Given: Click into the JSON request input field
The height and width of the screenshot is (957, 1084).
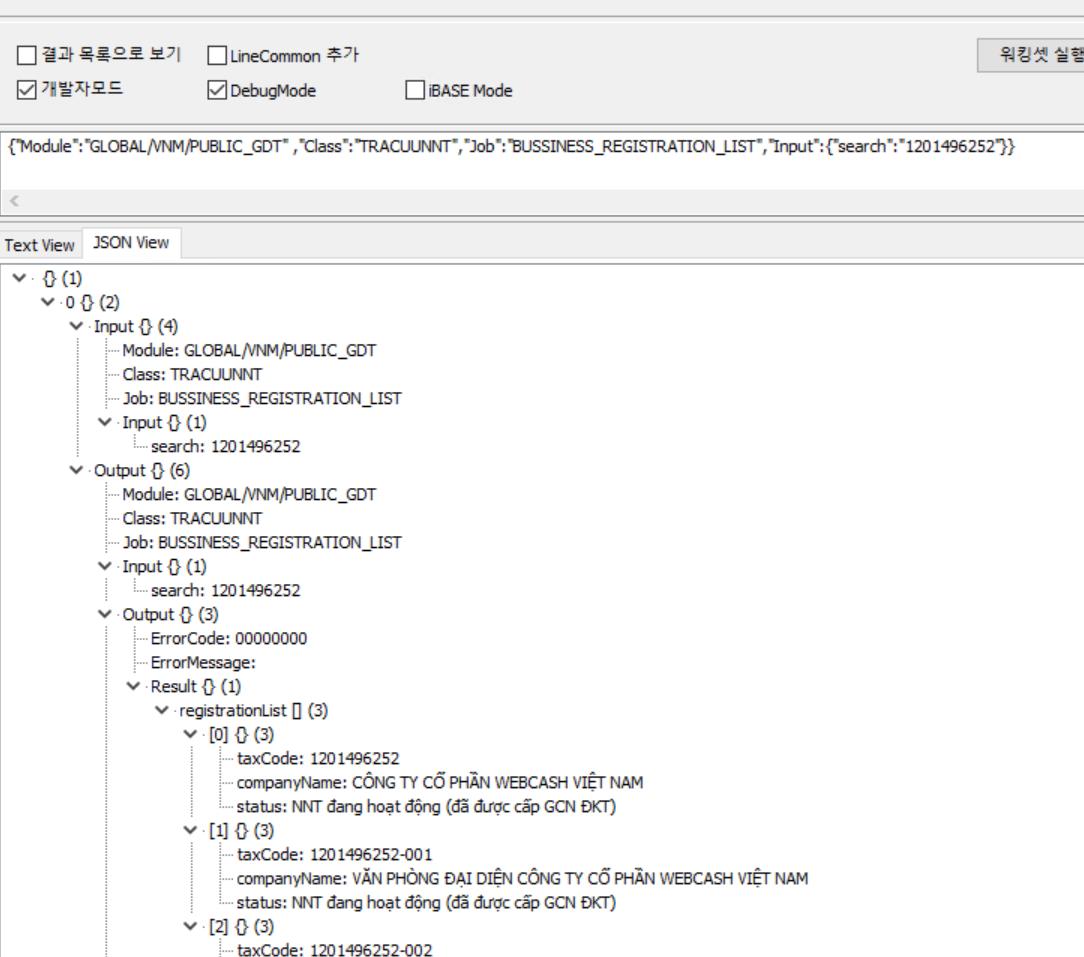Looking at the screenshot, I should [542, 159].
